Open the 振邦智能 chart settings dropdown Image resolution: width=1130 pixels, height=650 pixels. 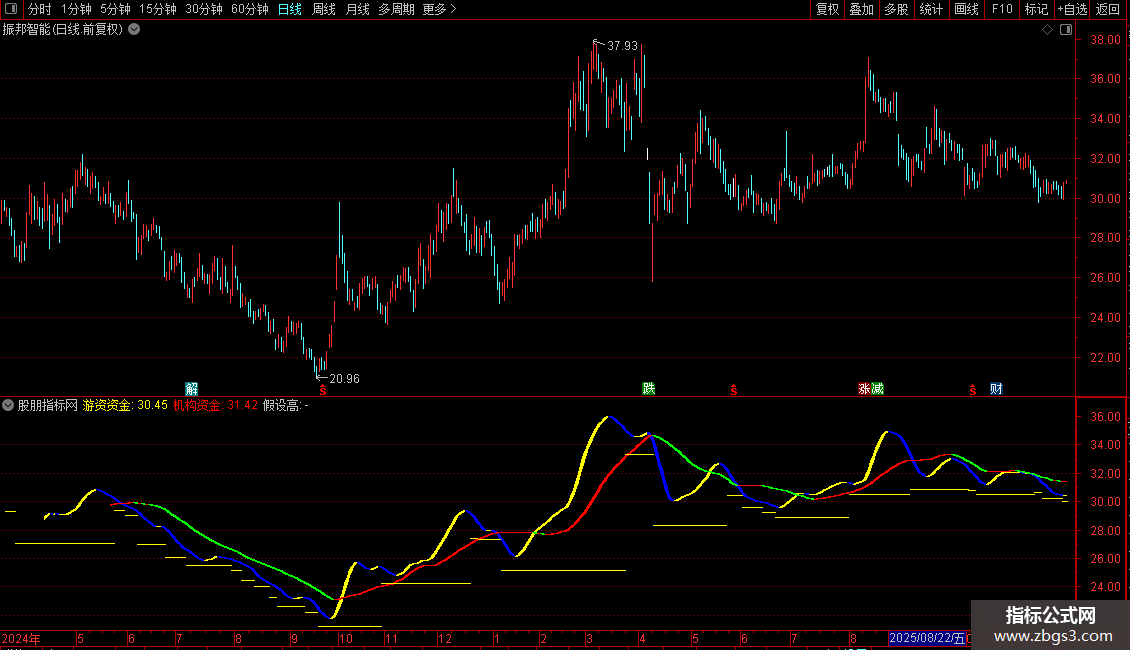tap(134, 30)
